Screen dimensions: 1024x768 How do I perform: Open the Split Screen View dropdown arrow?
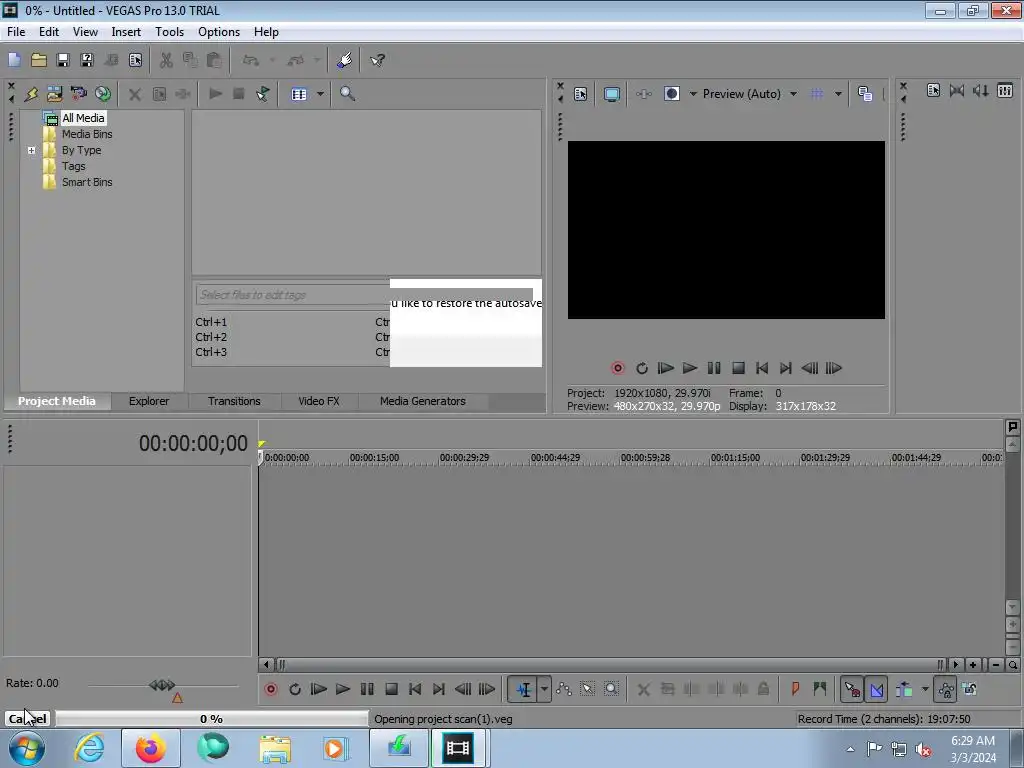tap(694, 94)
